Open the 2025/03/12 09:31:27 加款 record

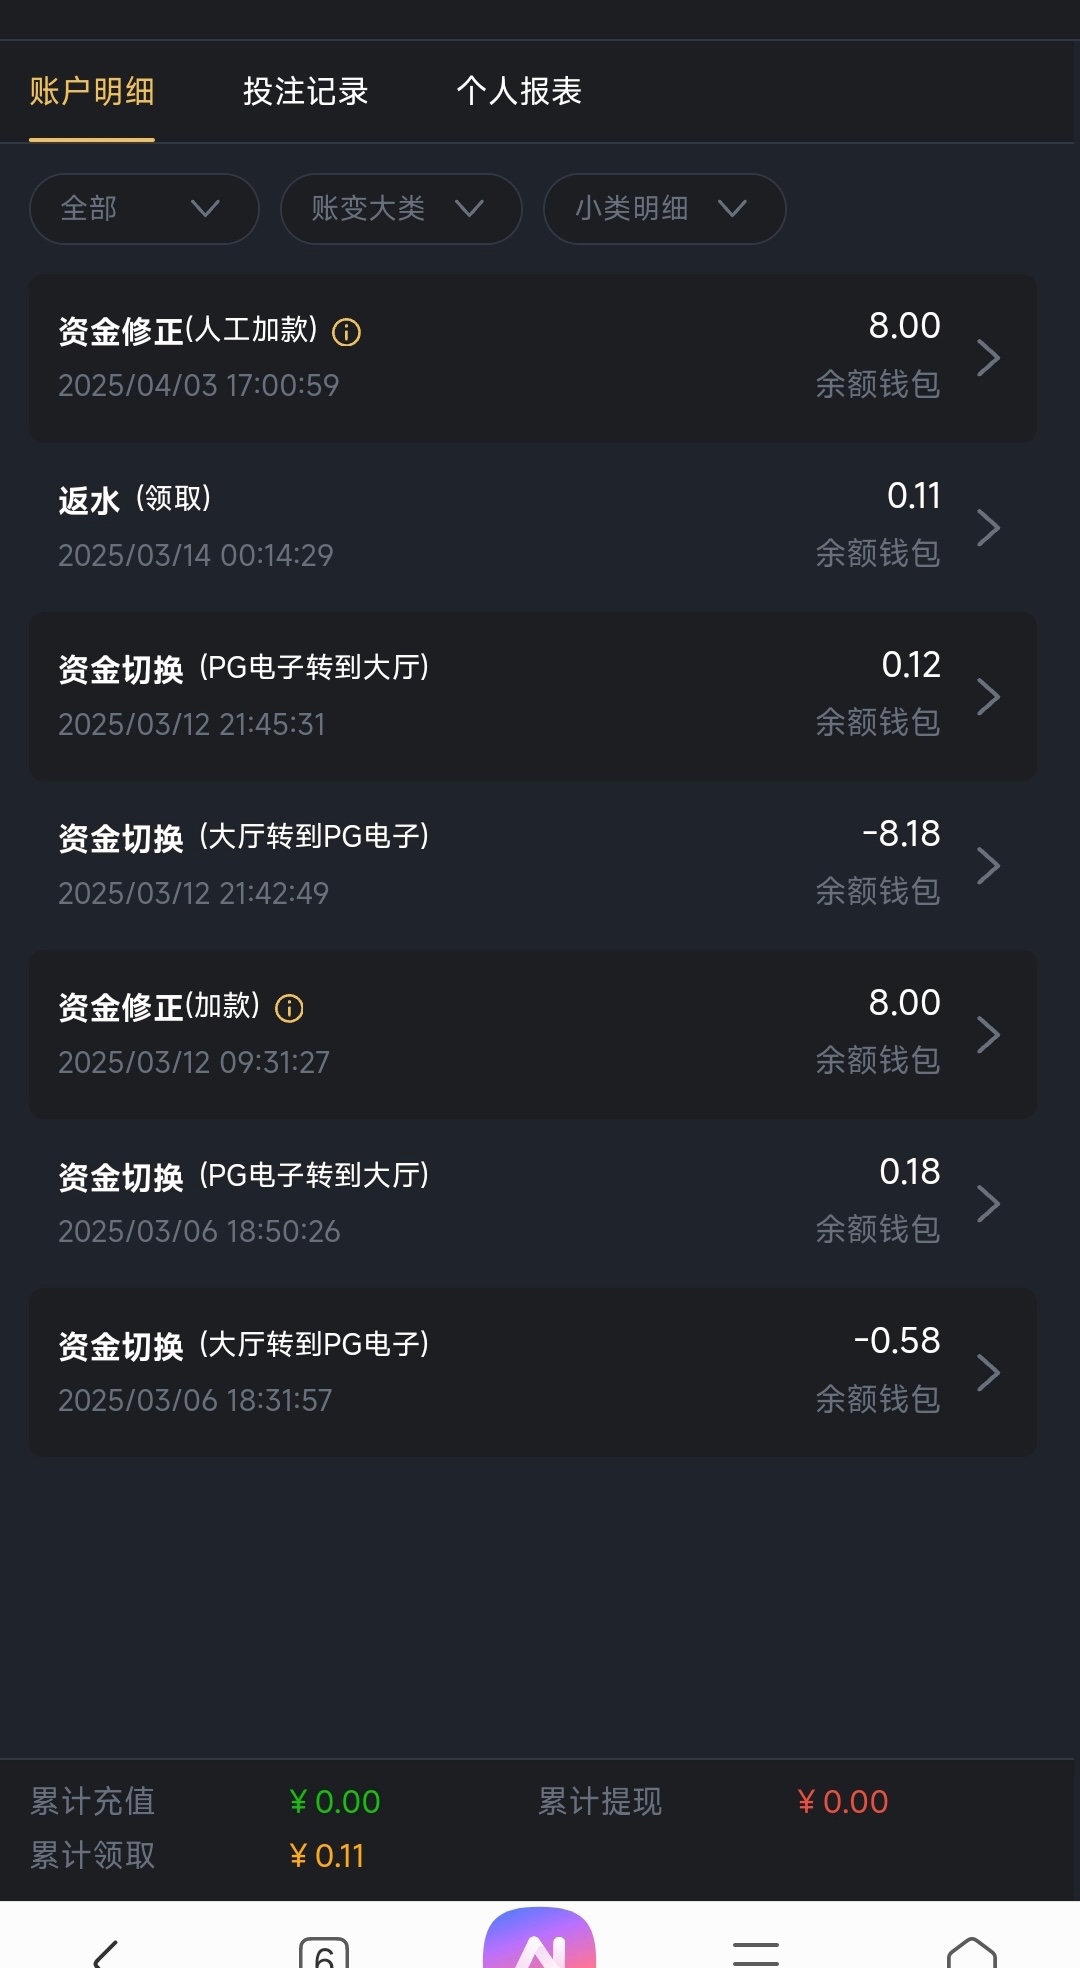(532, 1034)
